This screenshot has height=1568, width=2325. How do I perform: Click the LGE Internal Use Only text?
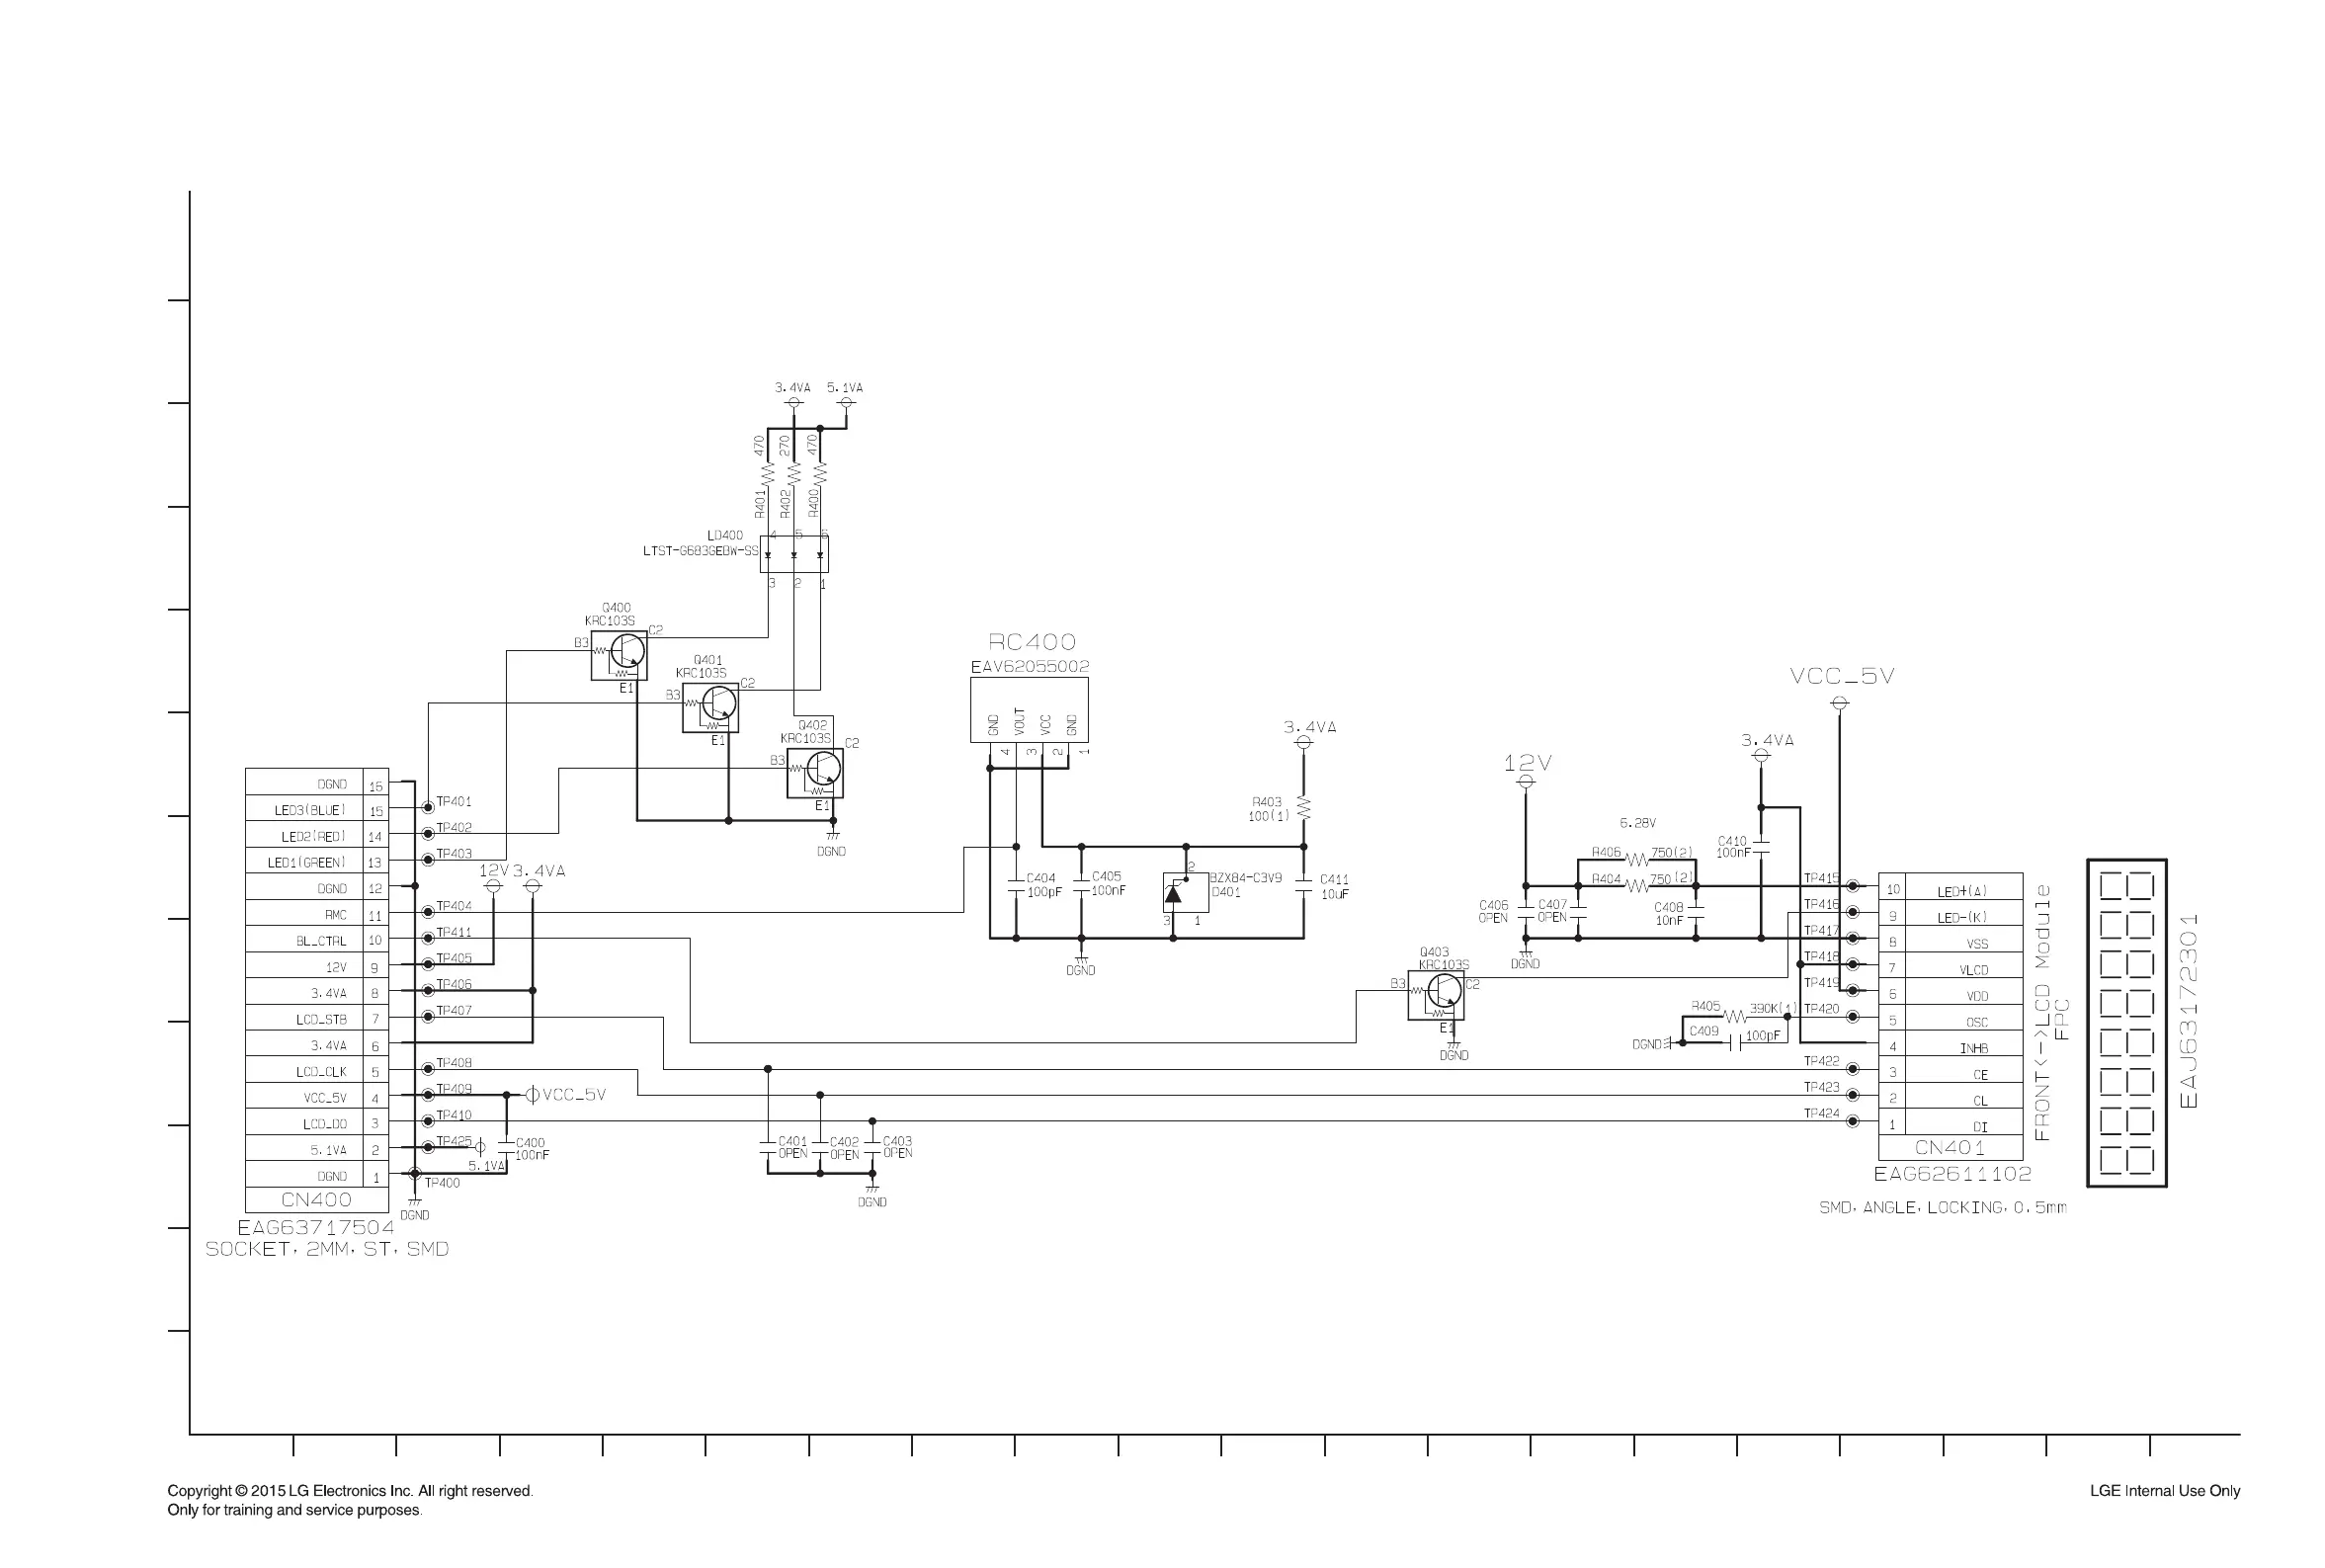point(2164,1491)
